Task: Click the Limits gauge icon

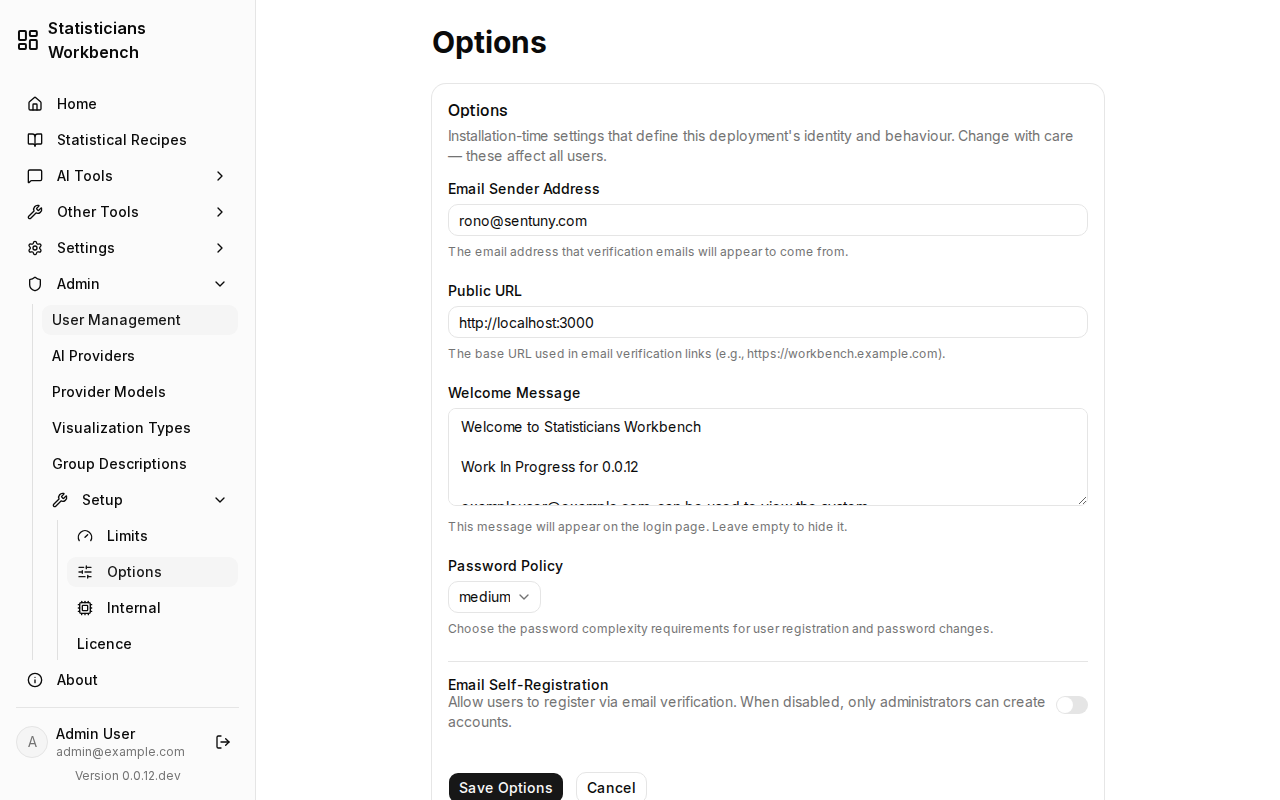Action: click(85, 536)
